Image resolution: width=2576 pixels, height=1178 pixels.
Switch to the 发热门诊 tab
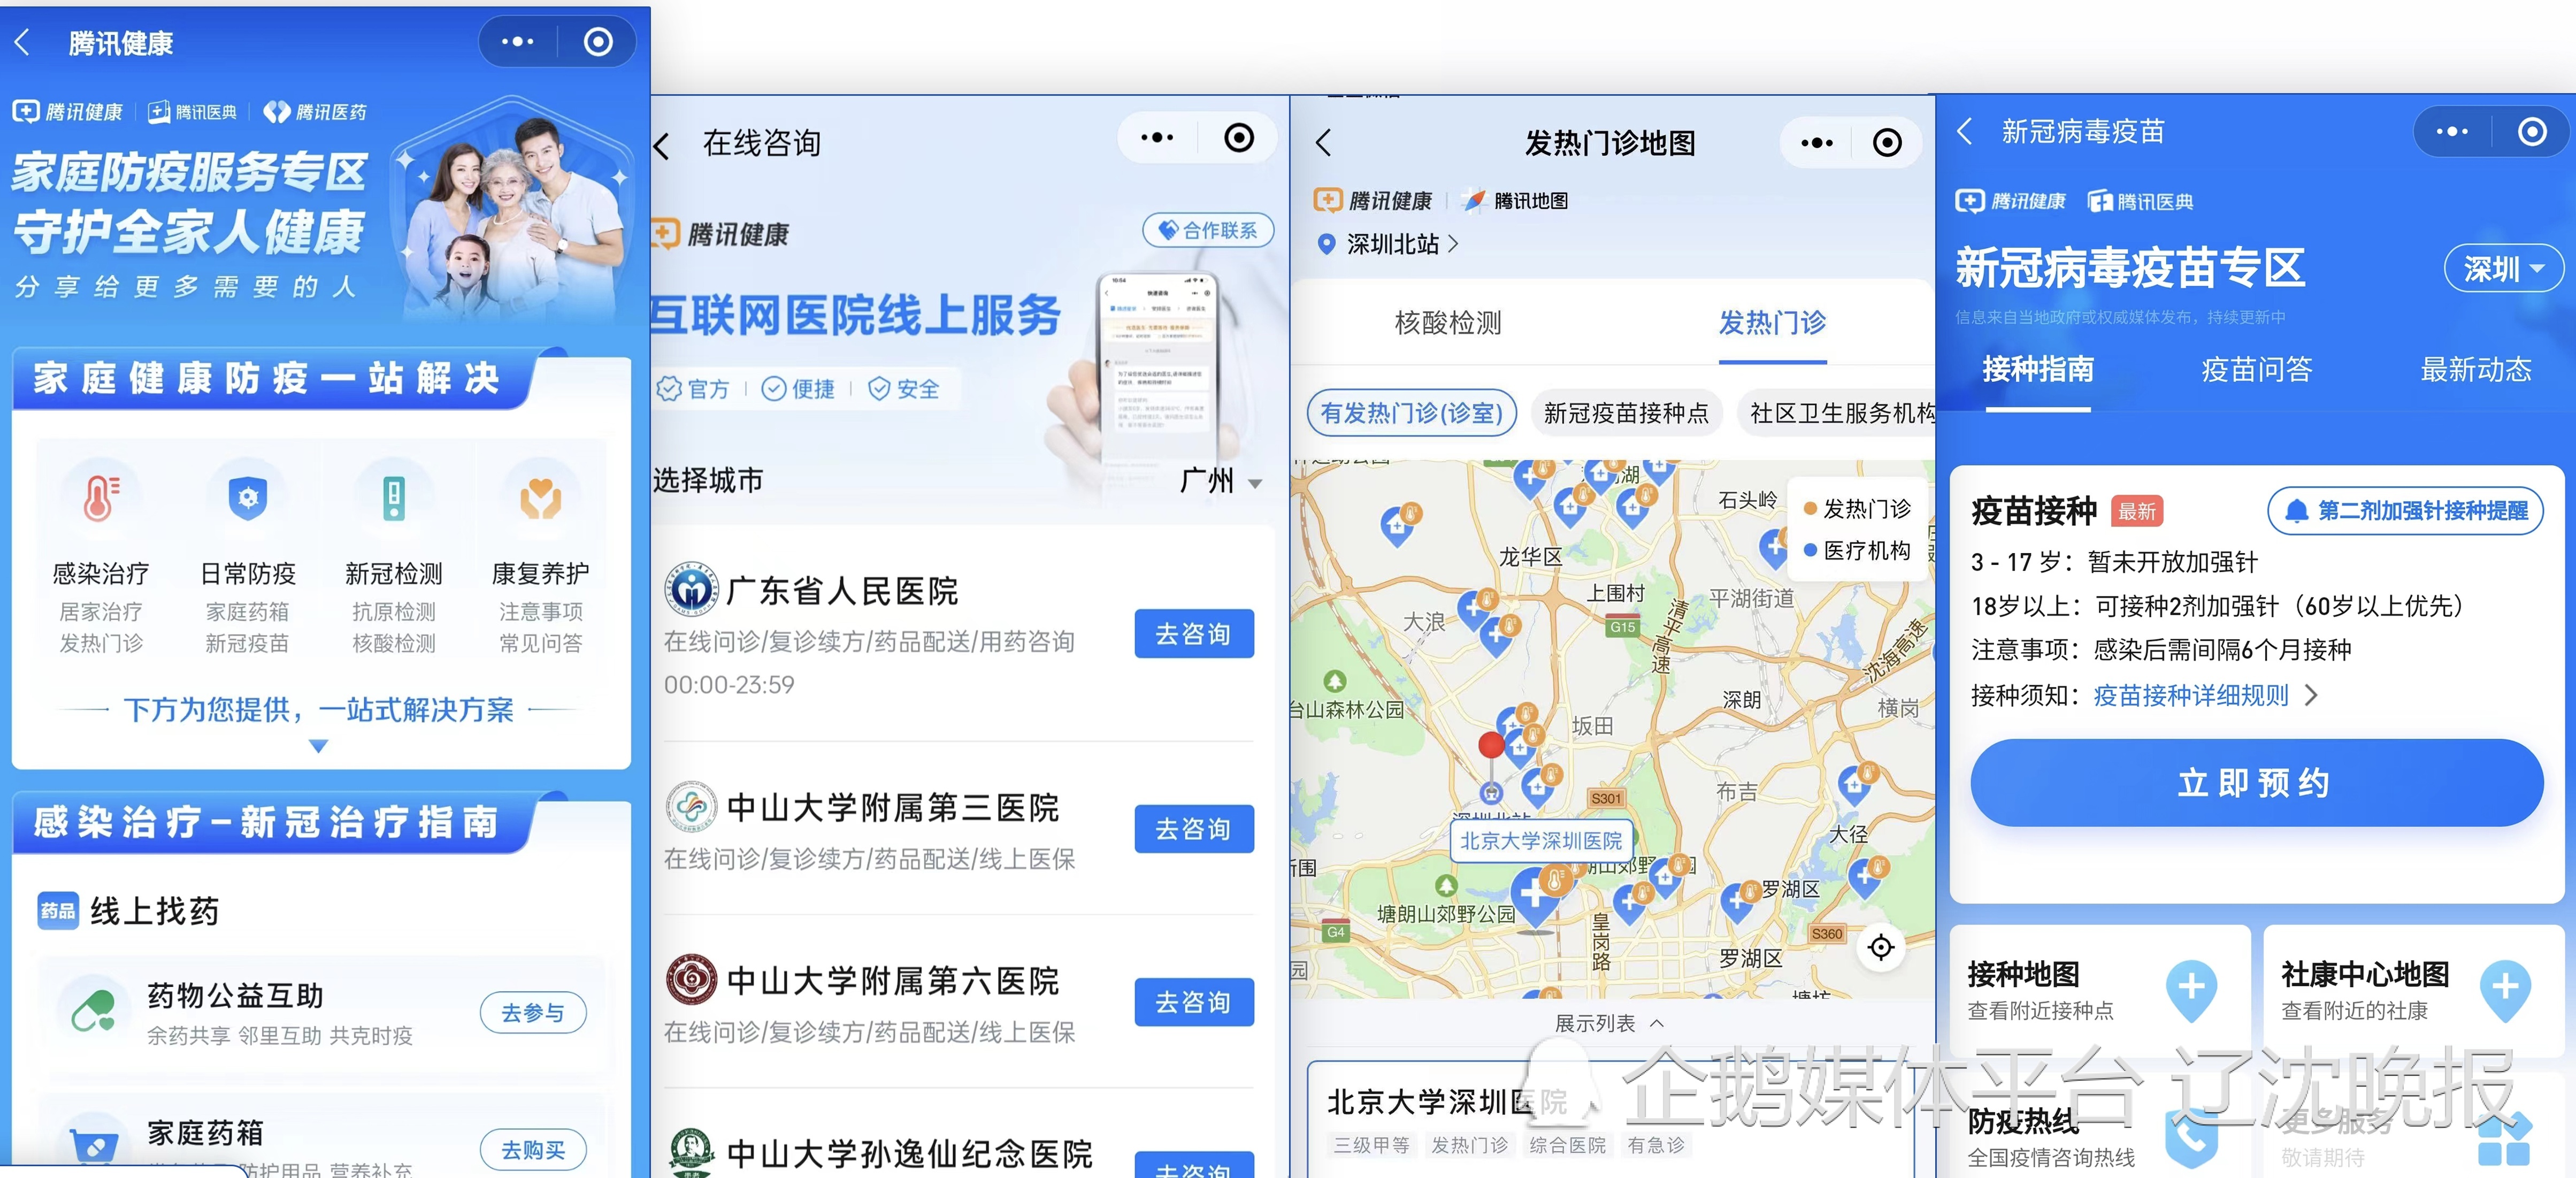[x=1772, y=322]
